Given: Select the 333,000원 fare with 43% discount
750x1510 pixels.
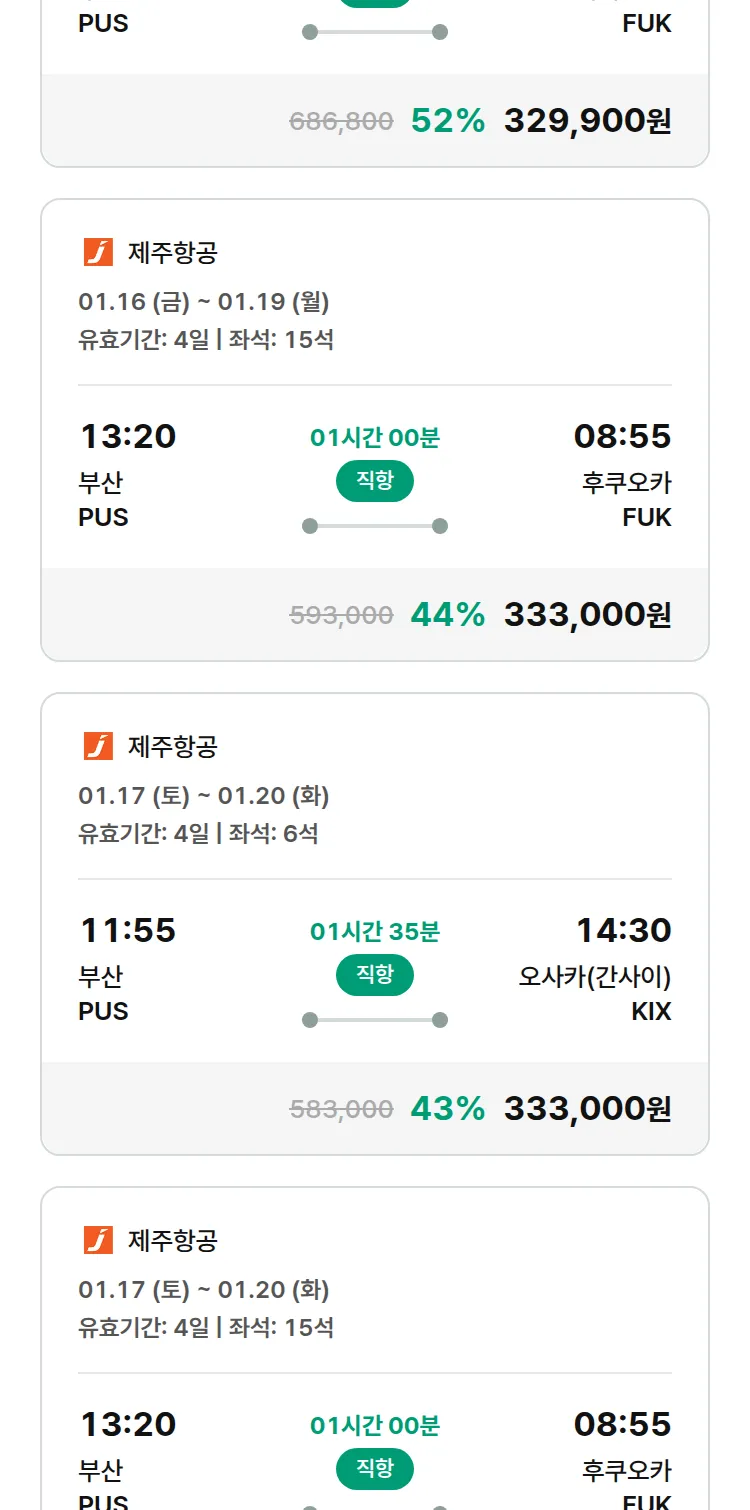Looking at the screenshot, I should click(587, 1109).
